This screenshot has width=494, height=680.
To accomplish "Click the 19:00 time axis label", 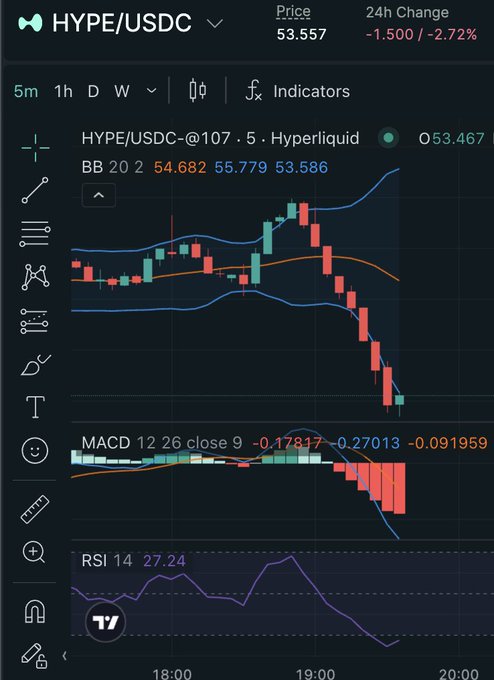I will 315,673.
